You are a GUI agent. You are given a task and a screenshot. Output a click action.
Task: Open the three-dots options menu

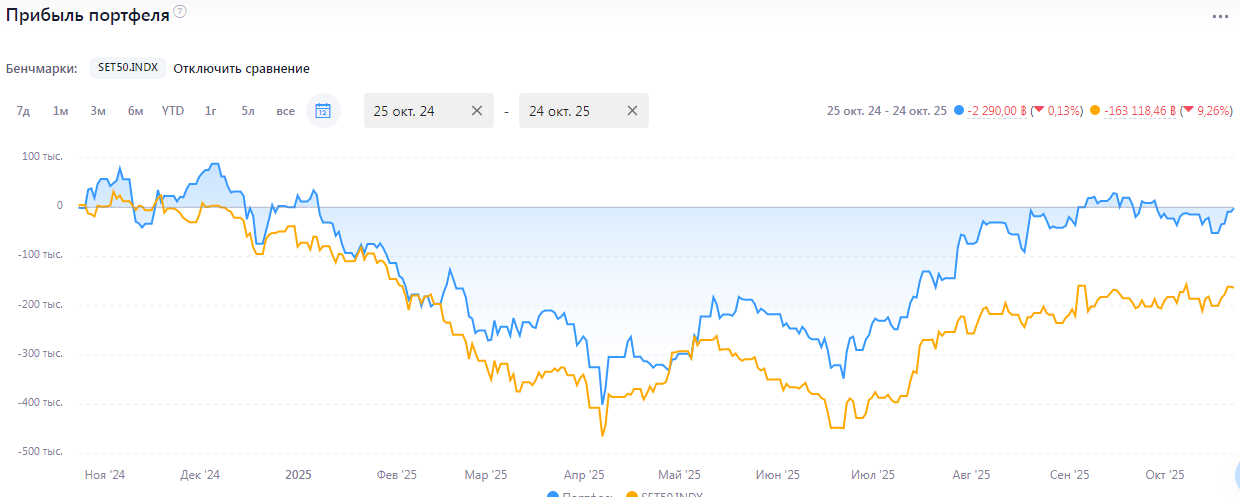[x=1219, y=17]
